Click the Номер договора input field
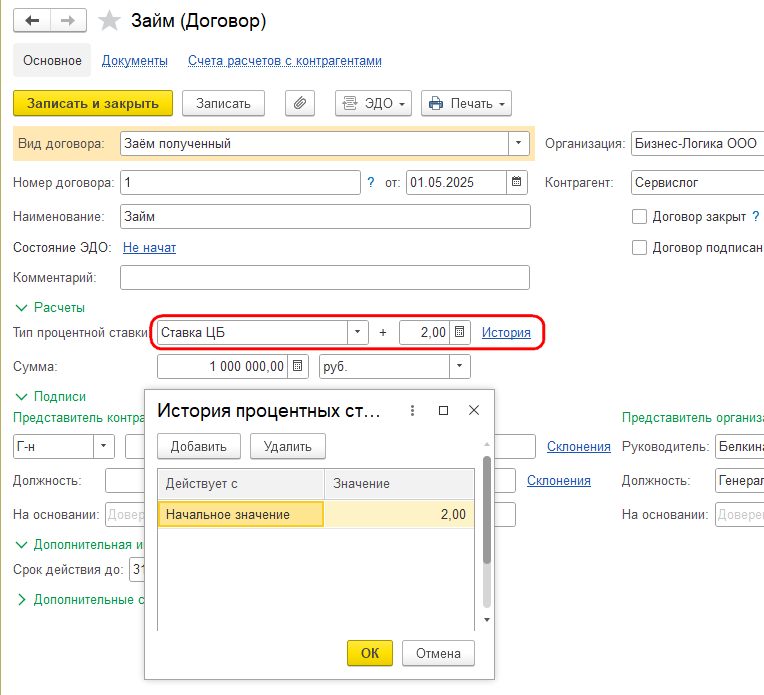Image resolution: width=764 pixels, height=695 pixels. pyautogui.click(x=240, y=182)
